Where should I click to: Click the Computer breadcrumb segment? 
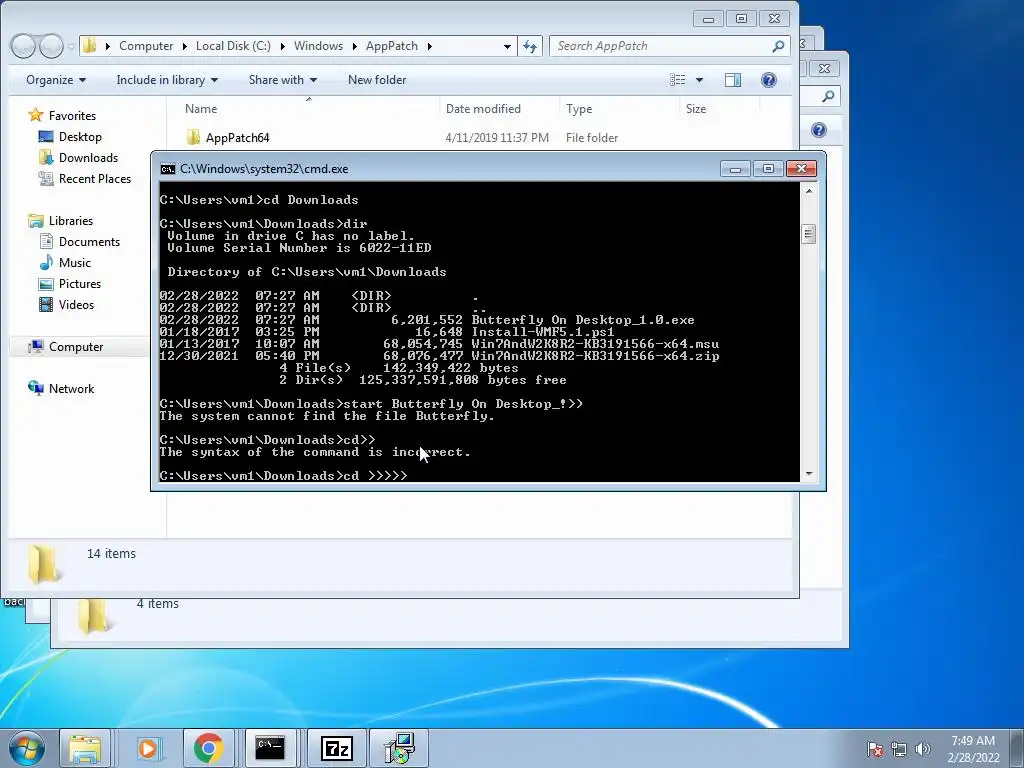pyautogui.click(x=146, y=46)
